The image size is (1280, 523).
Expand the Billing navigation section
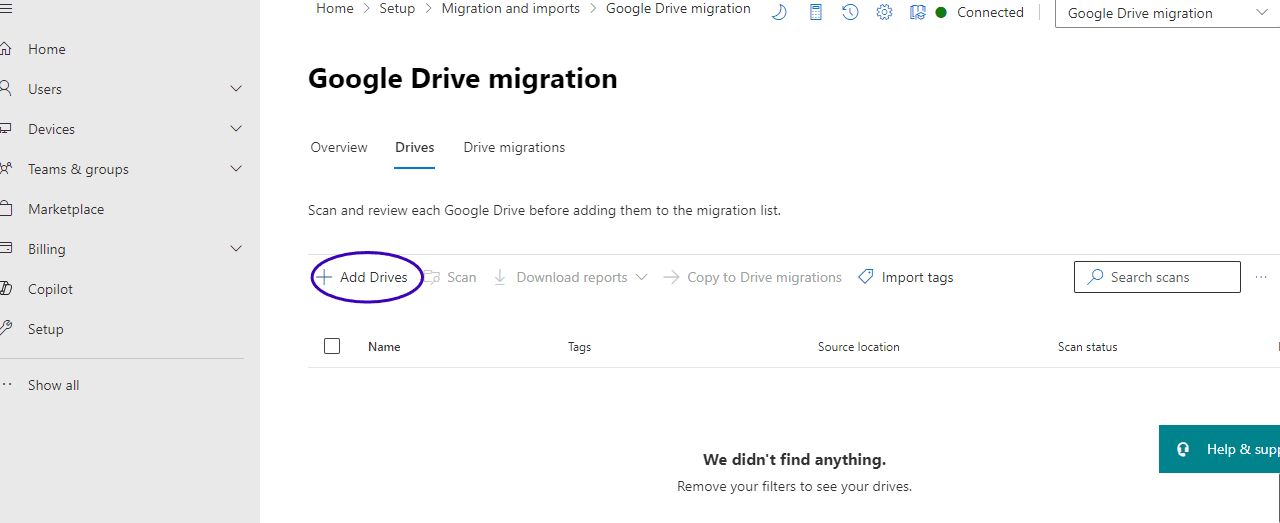[236, 249]
